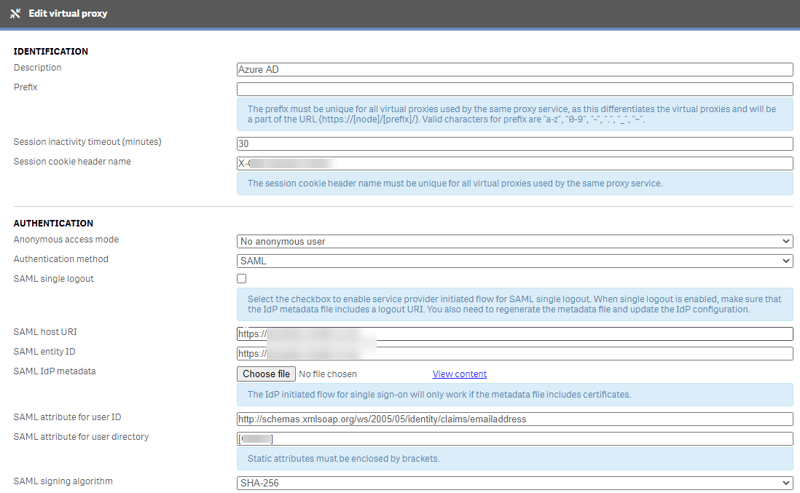Click the session cookie header unique info note
The image size is (800, 493).
(x=515, y=184)
